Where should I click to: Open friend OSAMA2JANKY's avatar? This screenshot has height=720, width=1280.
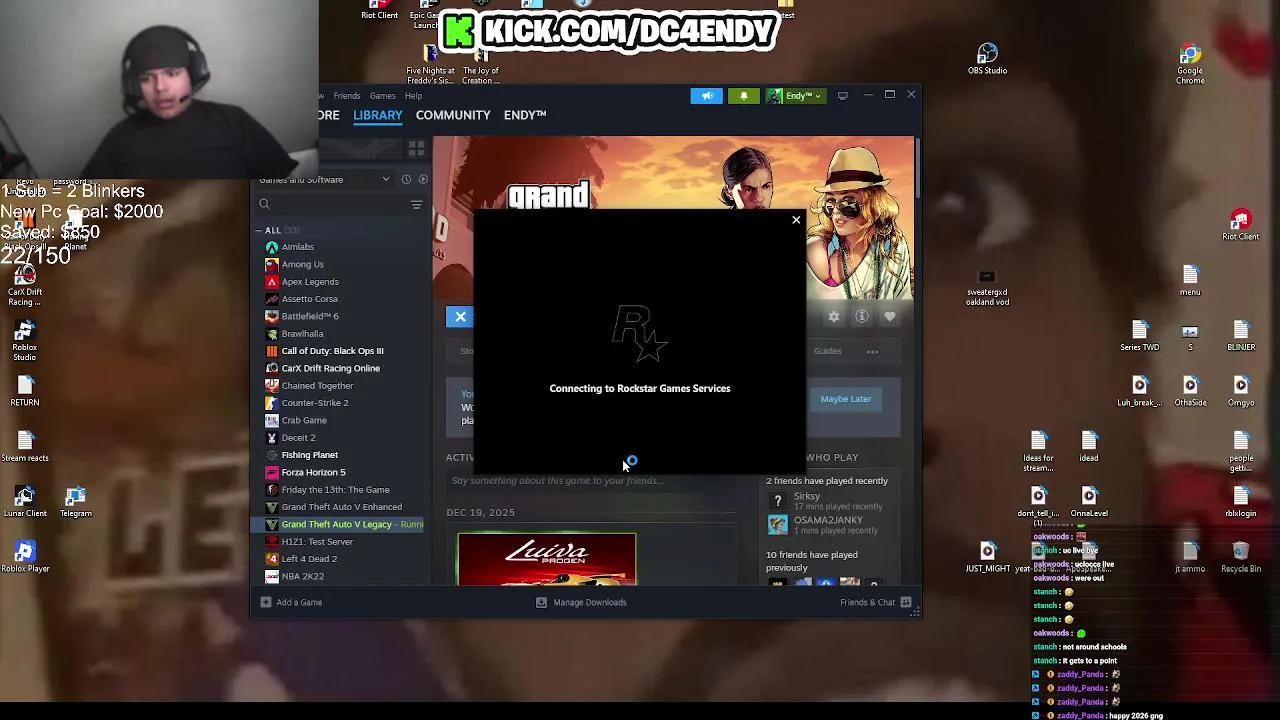pyautogui.click(x=777, y=524)
